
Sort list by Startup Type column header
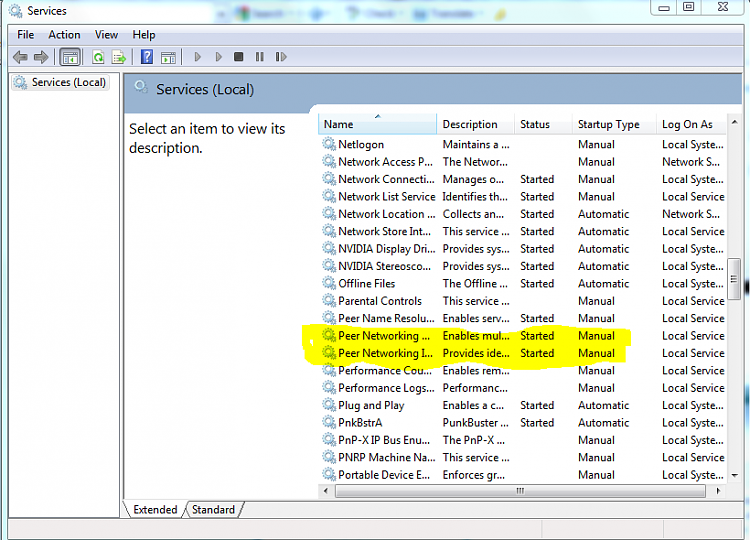pyautogui.click(x=614, y=124)
